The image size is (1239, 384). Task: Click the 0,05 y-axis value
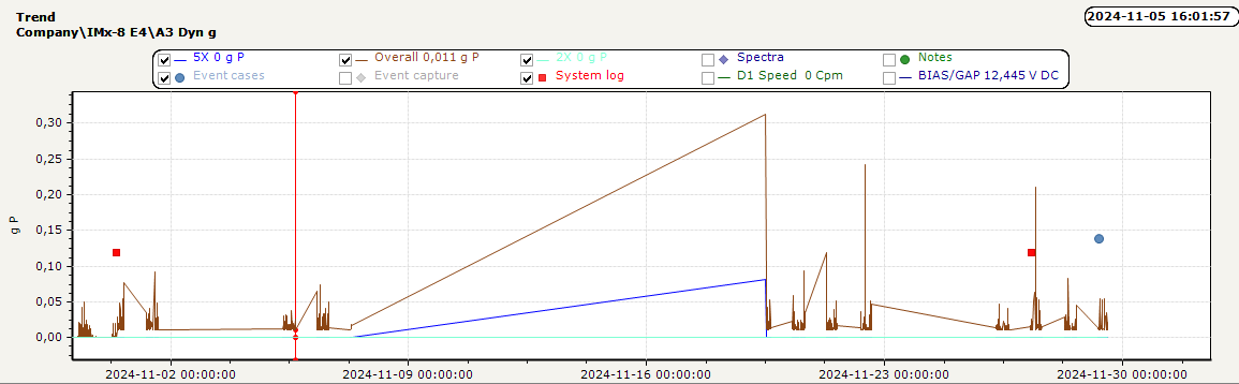48,302
